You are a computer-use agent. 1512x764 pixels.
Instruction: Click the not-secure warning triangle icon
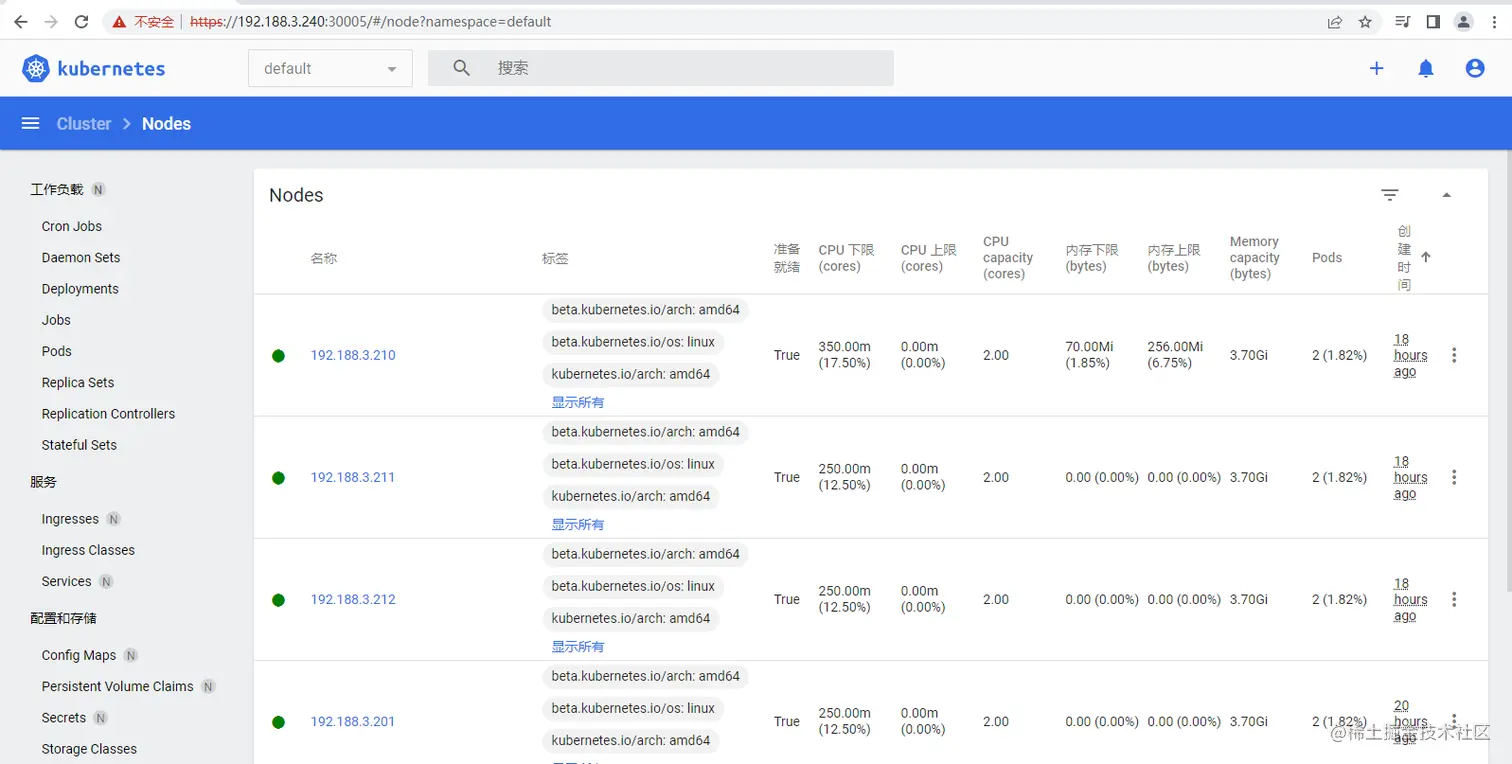(119, 21)
